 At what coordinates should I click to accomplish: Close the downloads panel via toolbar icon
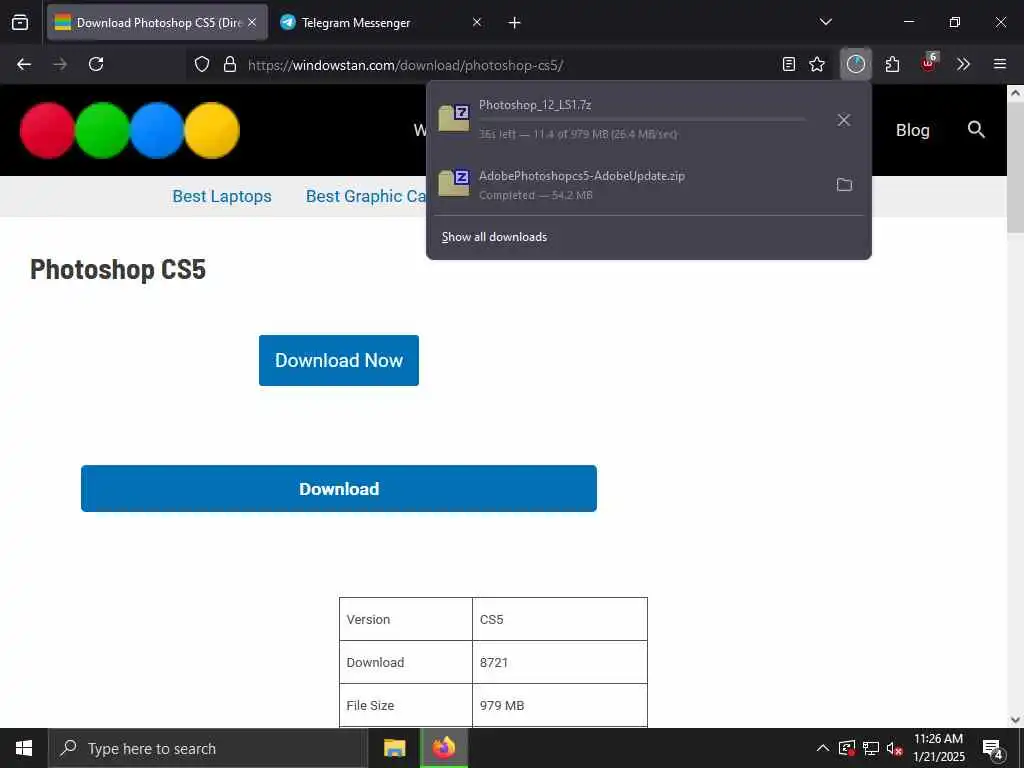856,64
